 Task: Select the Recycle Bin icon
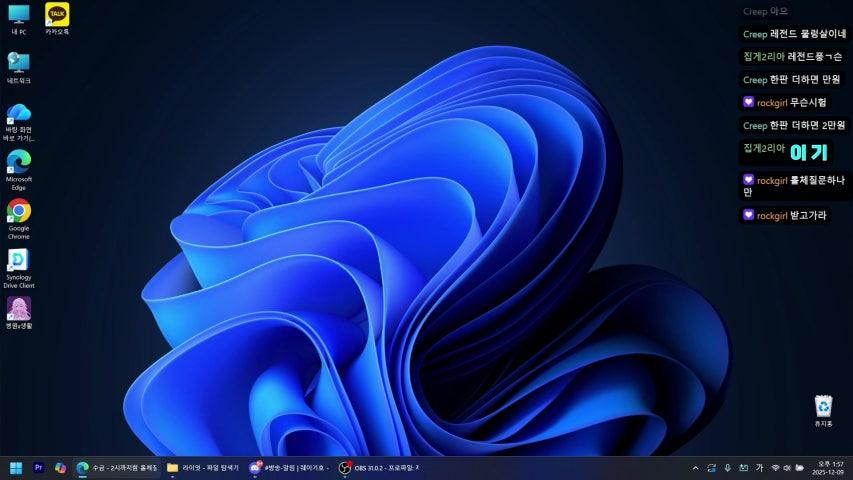click(823, 411)
